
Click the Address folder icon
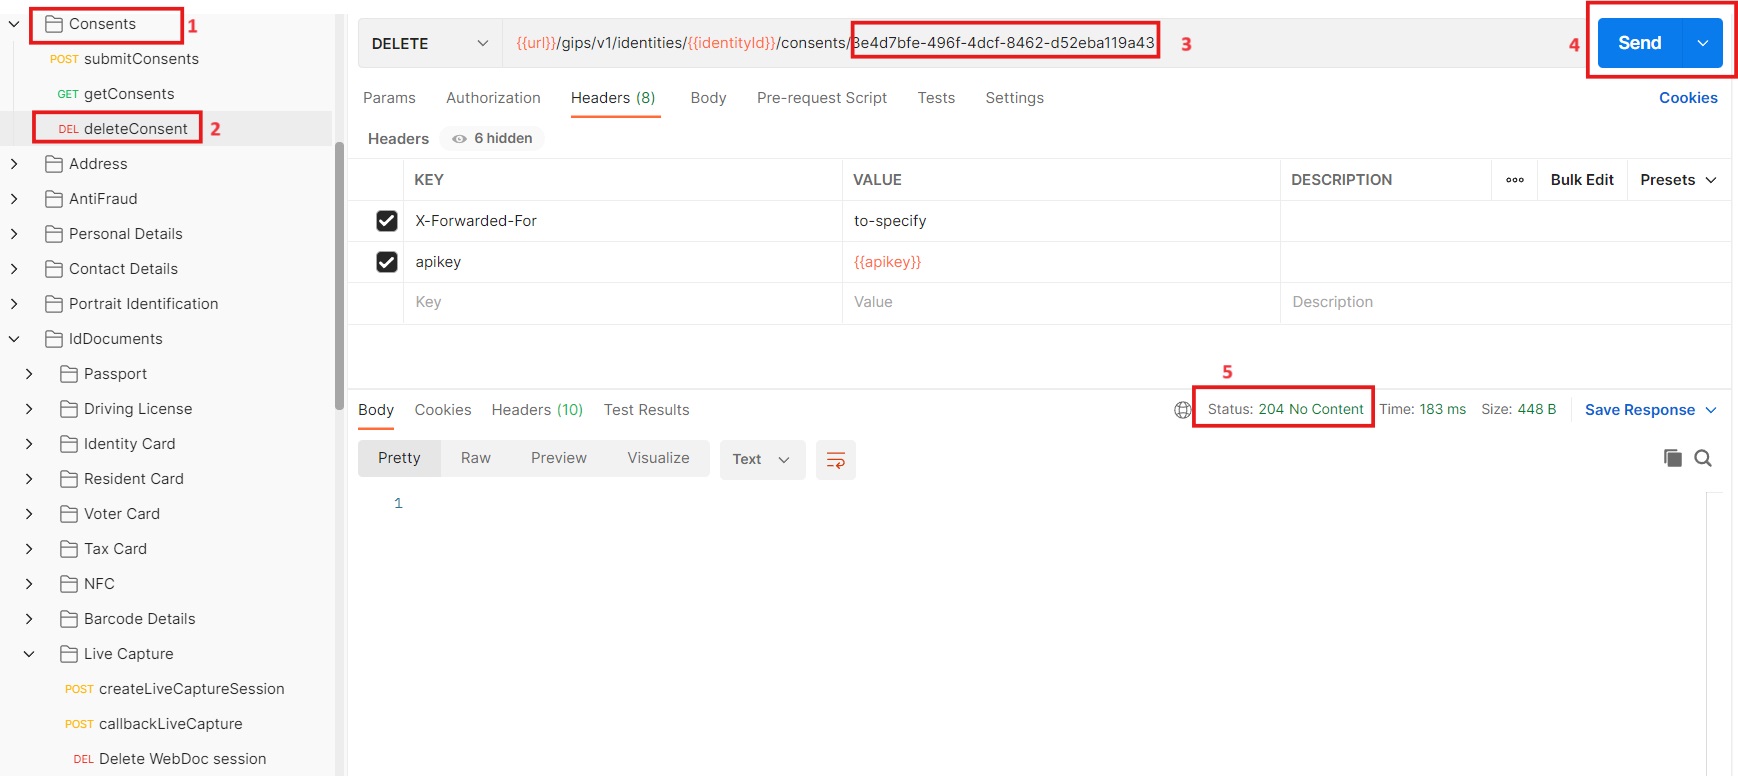(54, 164)
